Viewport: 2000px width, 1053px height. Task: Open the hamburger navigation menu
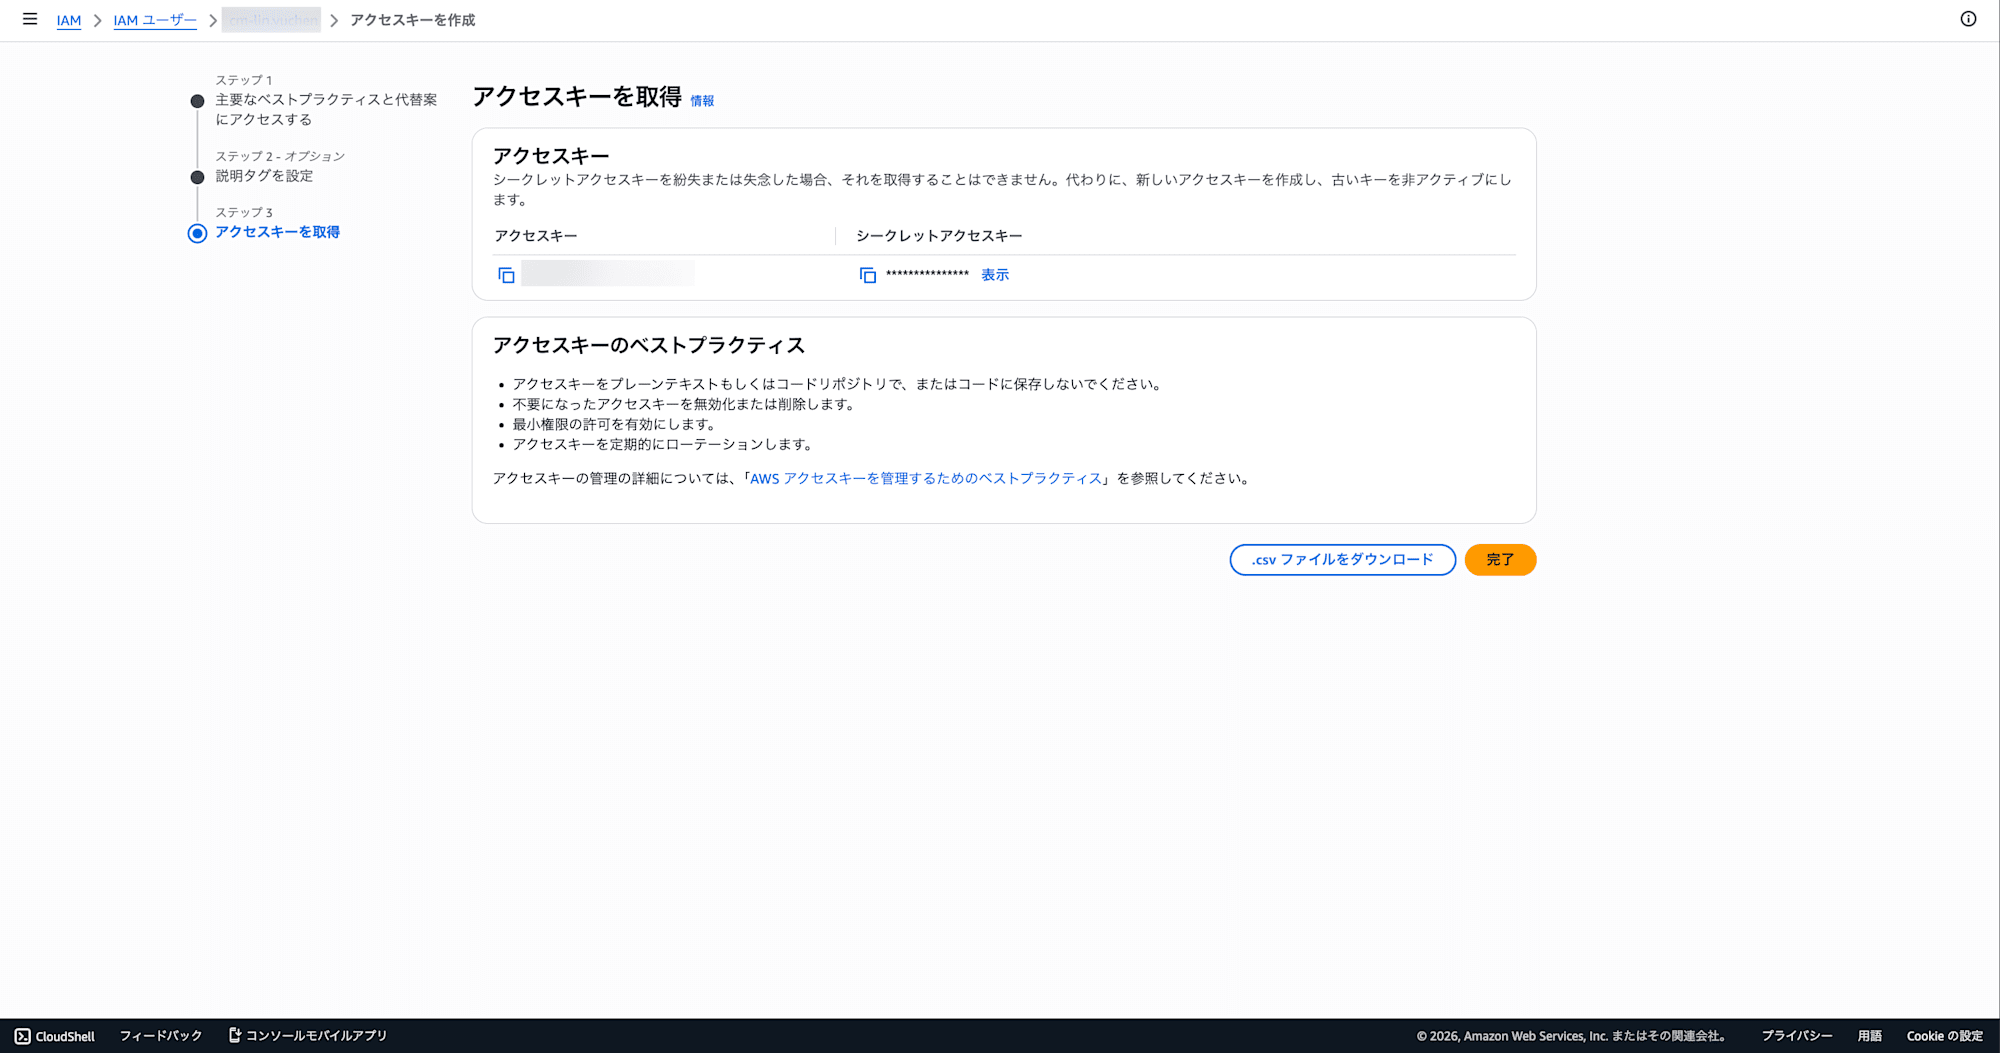point(30,19)
